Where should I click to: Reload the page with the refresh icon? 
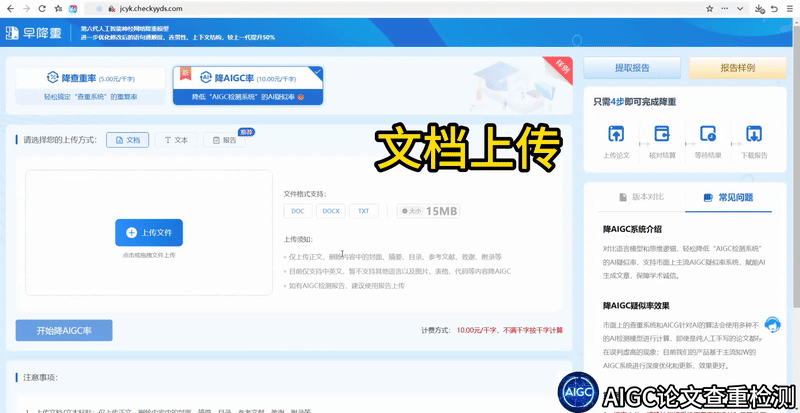(x=42, y=9)
